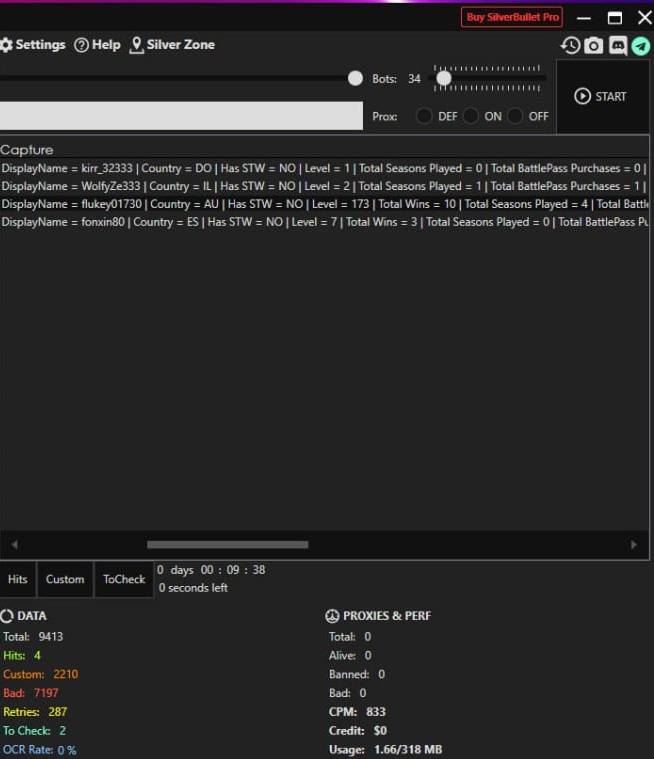Viewport: 654px width, 759px height.
Task: Switch to the ToCheck tab
Action: [x=124, y=579]
